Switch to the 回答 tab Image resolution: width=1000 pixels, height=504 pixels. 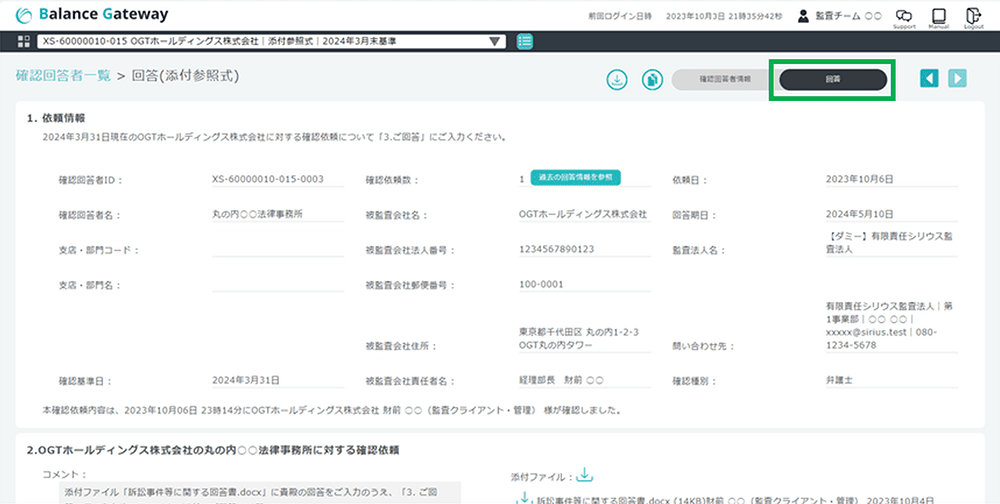[x=832, y=79]
